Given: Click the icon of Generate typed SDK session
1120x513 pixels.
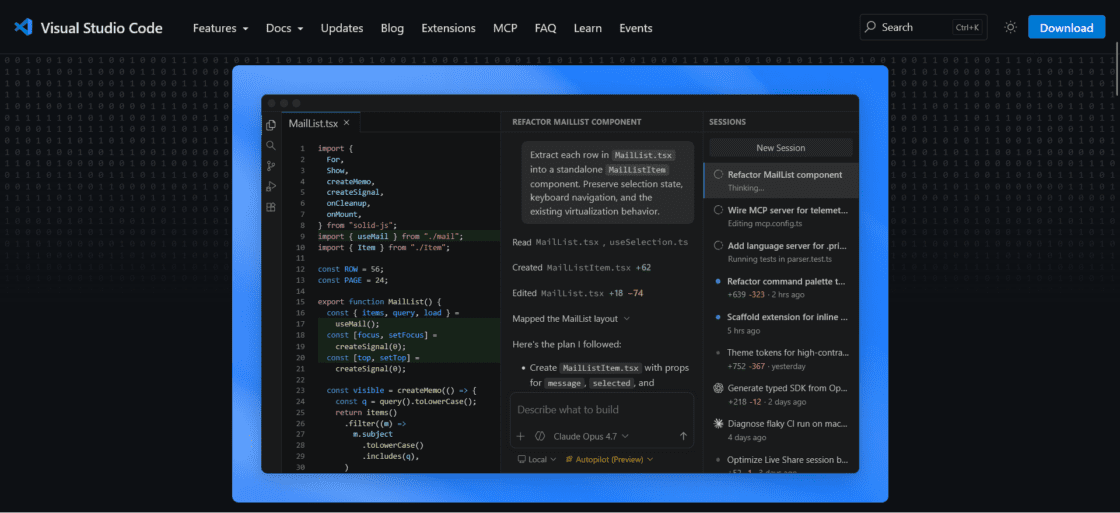Looking at the screenshot, I should (x=718, y=388).
